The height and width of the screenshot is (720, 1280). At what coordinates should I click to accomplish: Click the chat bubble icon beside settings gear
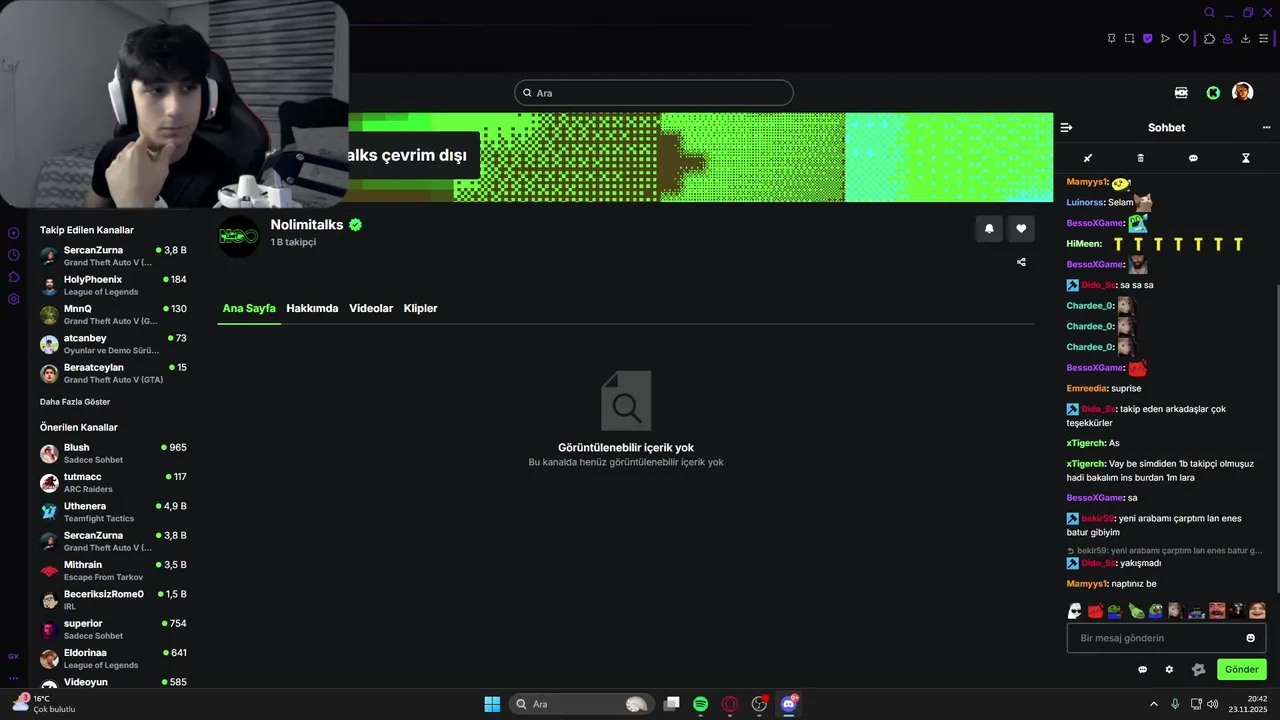[1143, 669]
